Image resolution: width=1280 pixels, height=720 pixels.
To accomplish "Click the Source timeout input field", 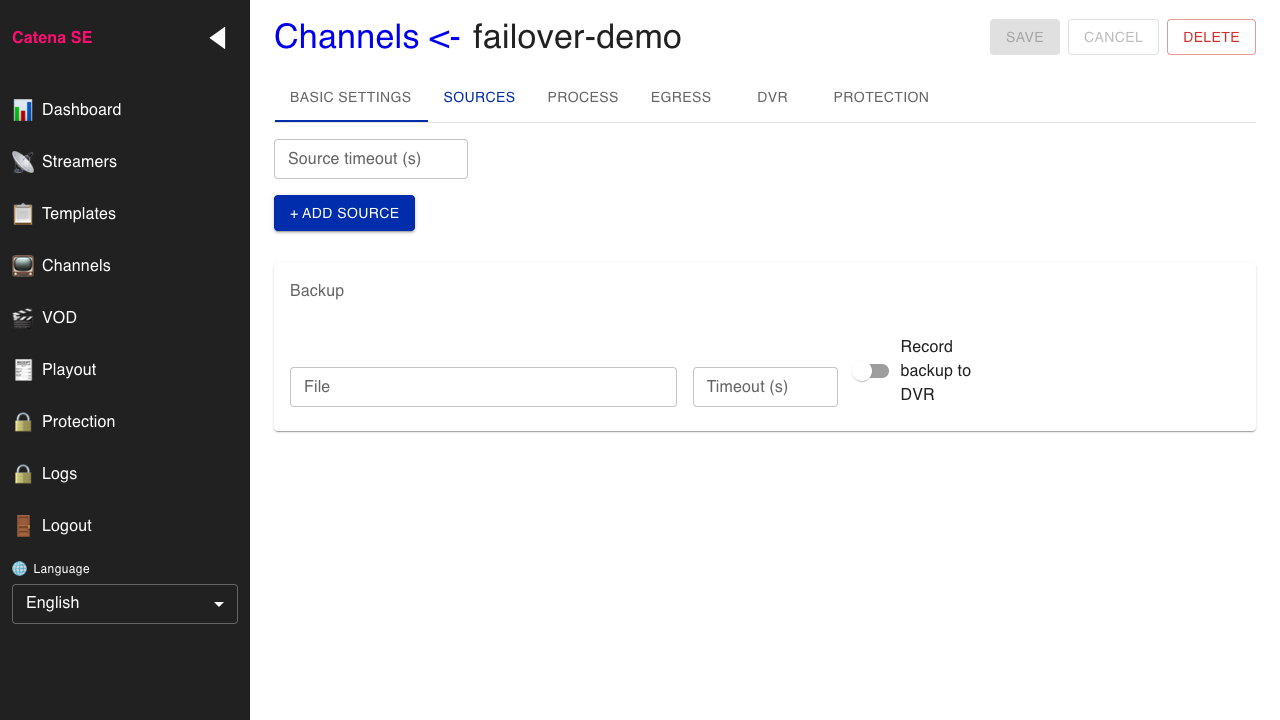I will pyautogui.click(x=370, y=159).
